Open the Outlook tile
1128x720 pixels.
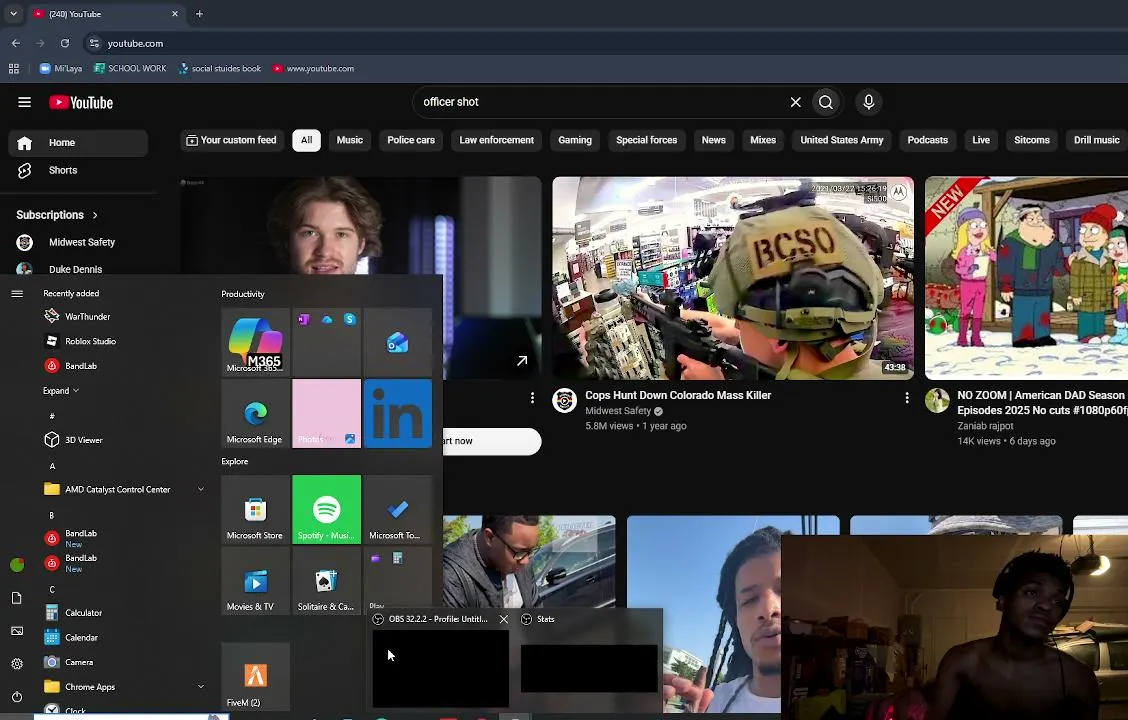point(398,342)
